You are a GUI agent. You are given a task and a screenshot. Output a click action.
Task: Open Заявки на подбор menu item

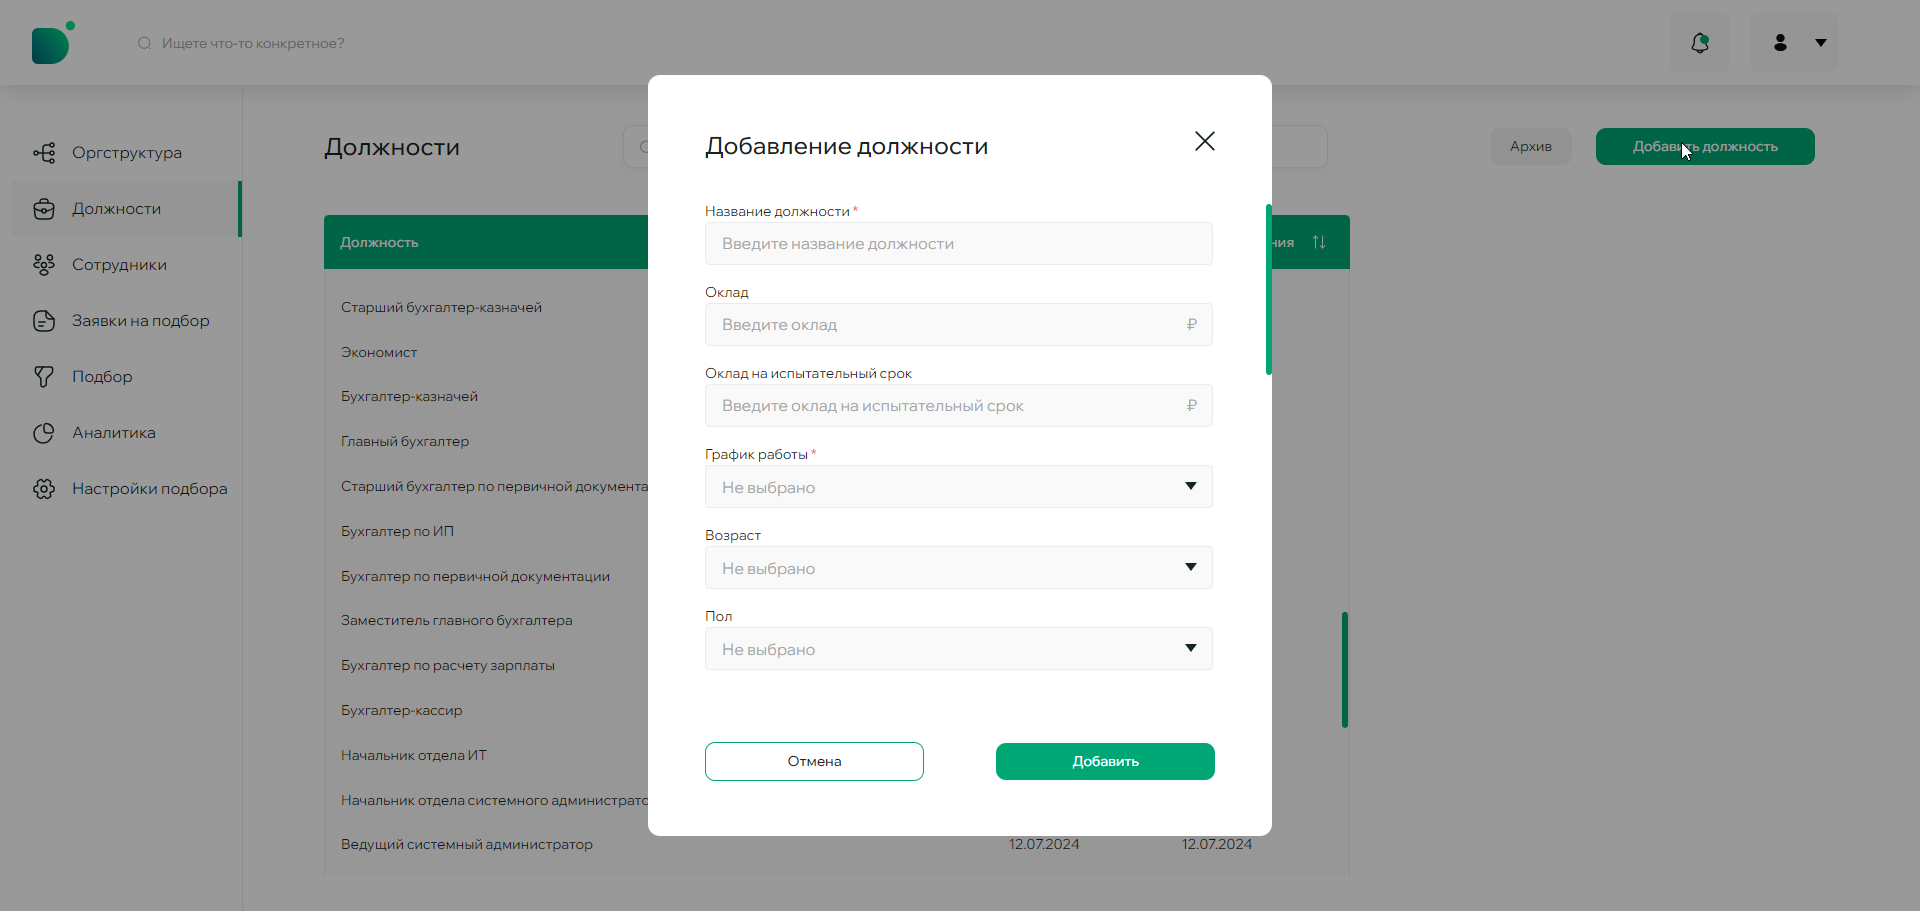[127, 321]
